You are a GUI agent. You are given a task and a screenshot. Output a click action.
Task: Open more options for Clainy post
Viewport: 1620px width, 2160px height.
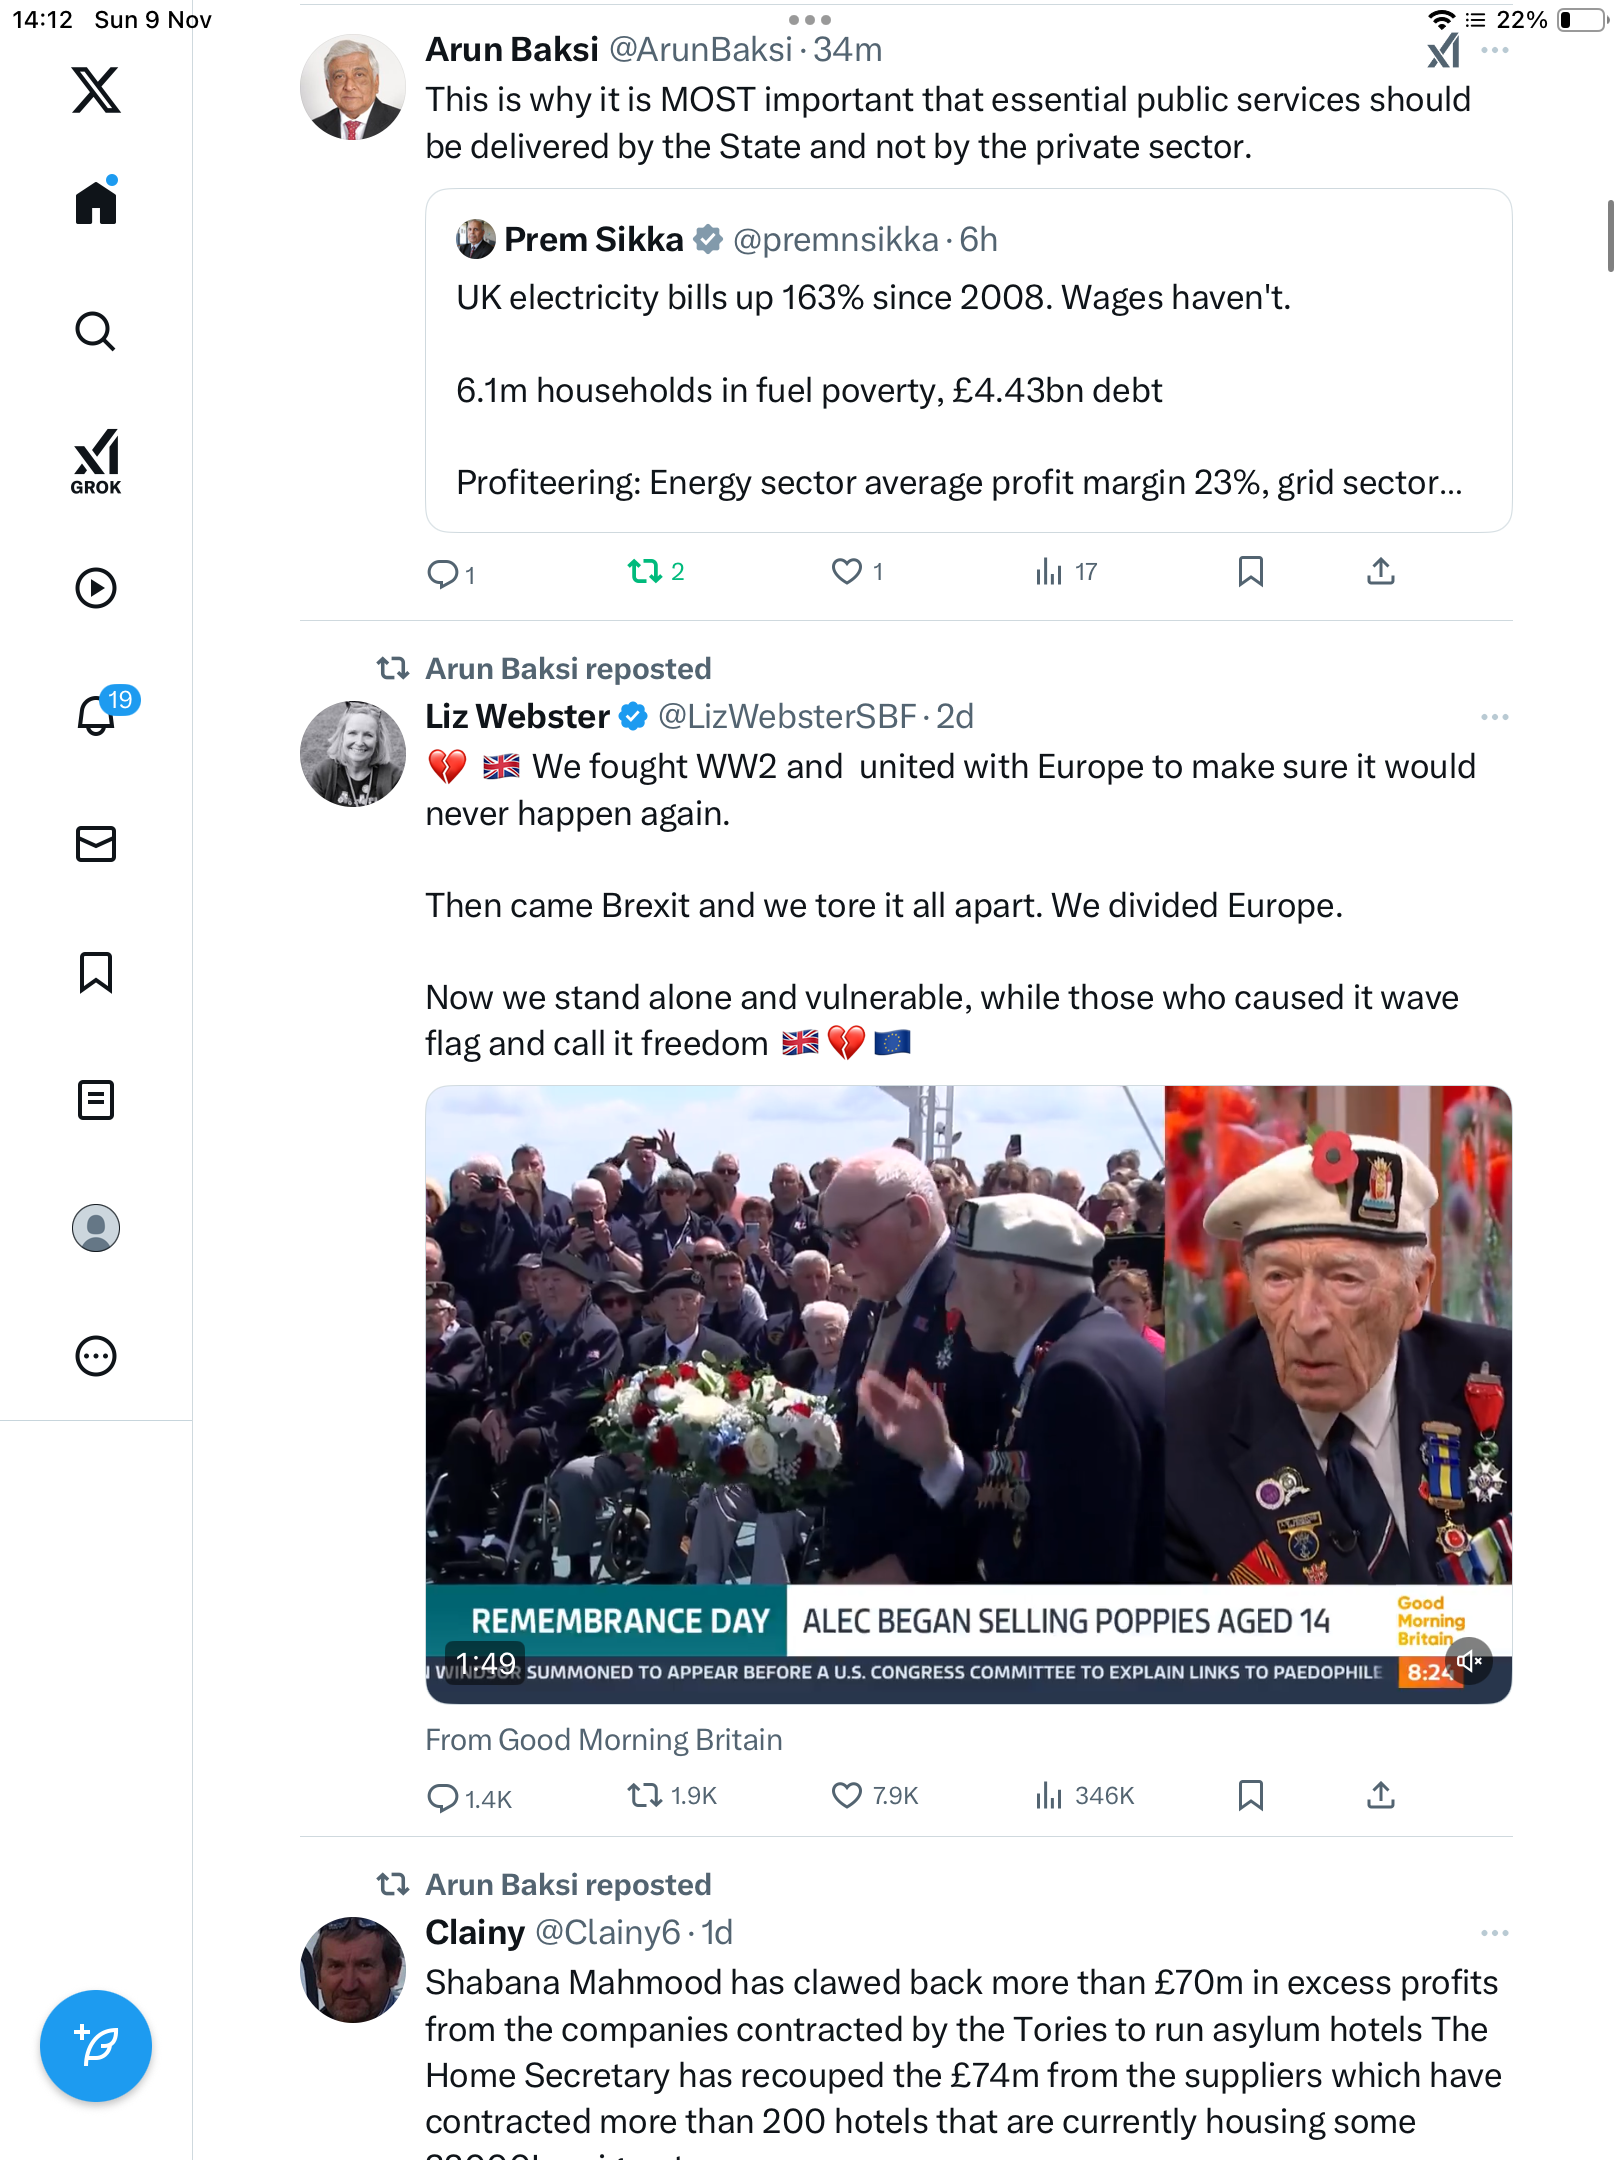[x=1494, y=1933]
